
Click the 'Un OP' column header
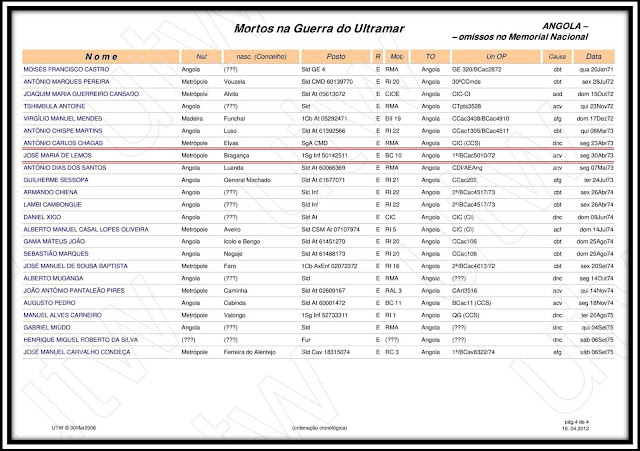pyautogui.click(x=496, y=56)
